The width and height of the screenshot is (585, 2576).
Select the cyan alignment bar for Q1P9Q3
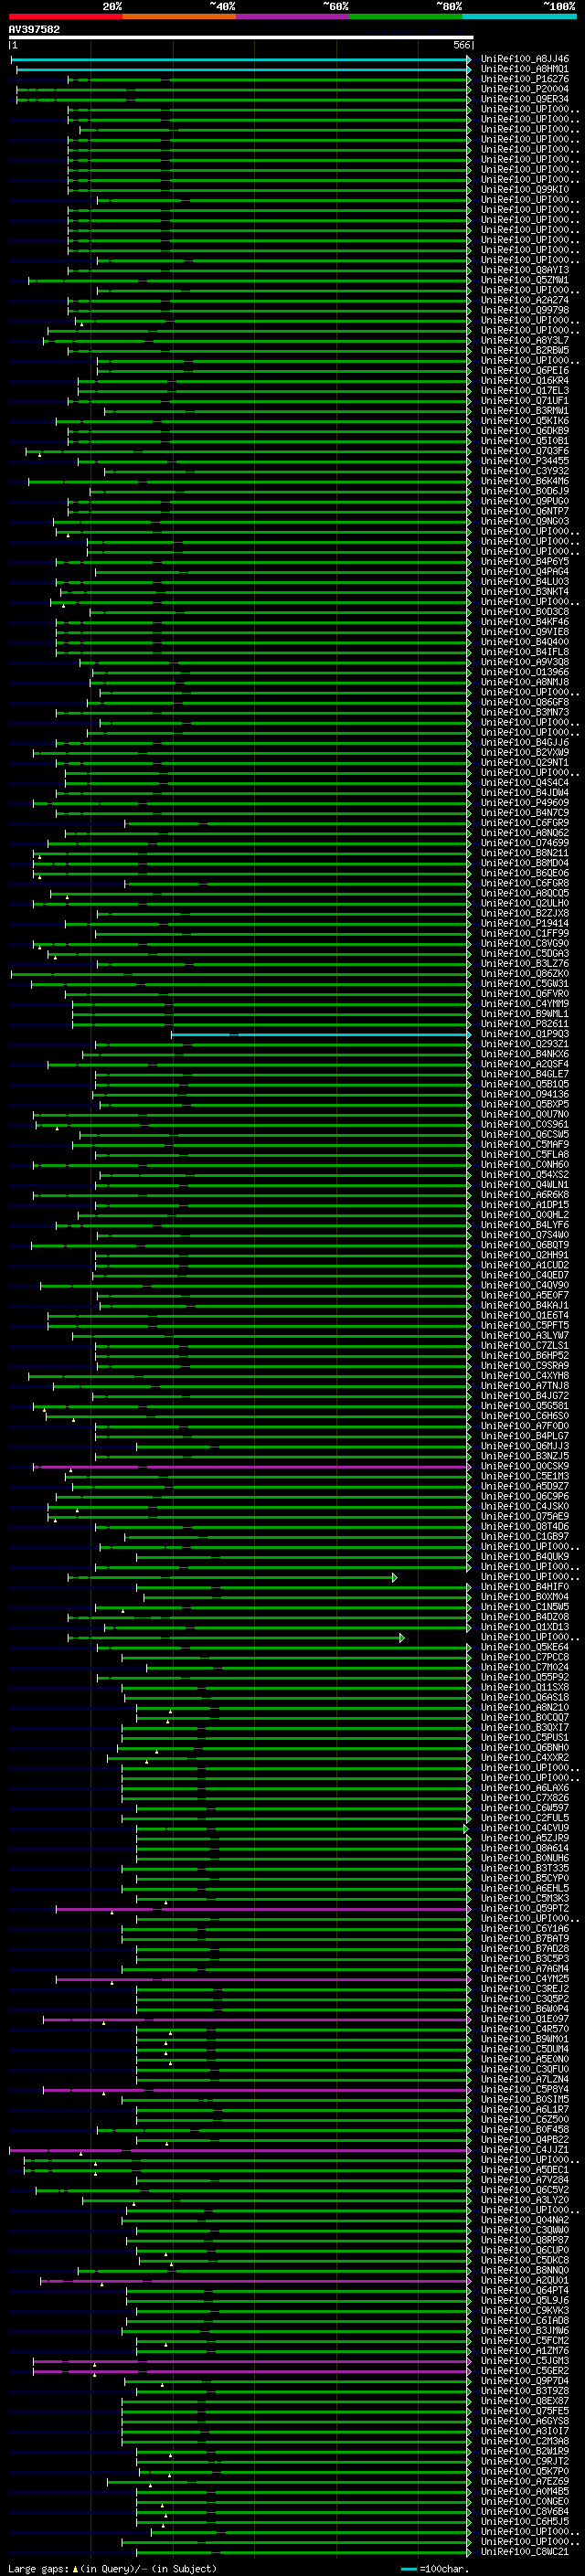(x=320, y=1034)
